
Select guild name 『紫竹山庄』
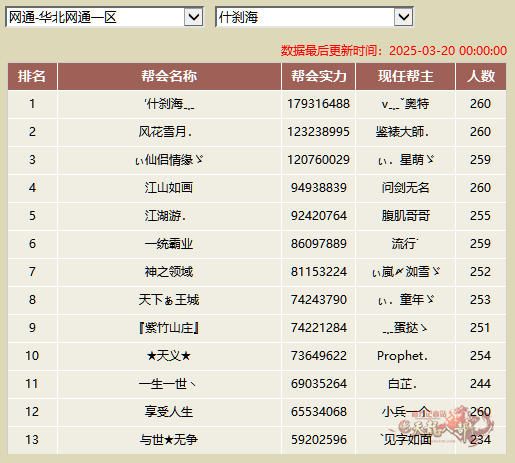[x=169, y=328]
